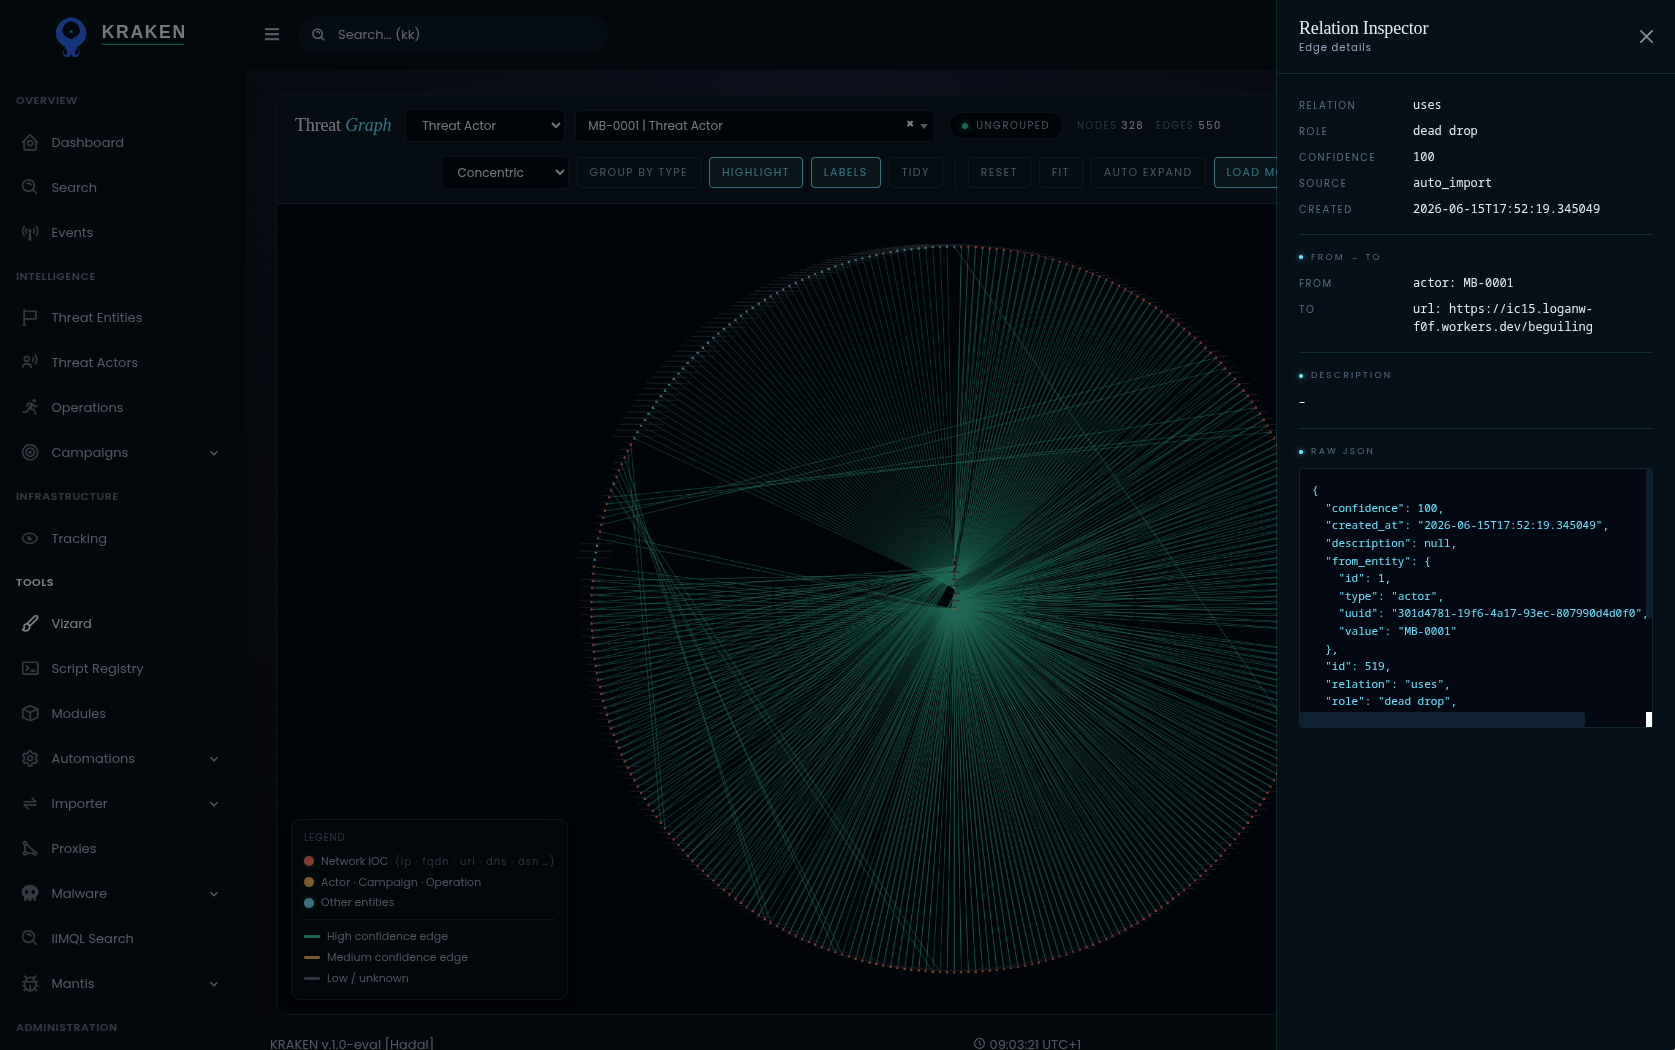1675x1050 pixels.
Task: Click the IIMQL Search icon
Action: pyautogui.click(x=30, y=938)
